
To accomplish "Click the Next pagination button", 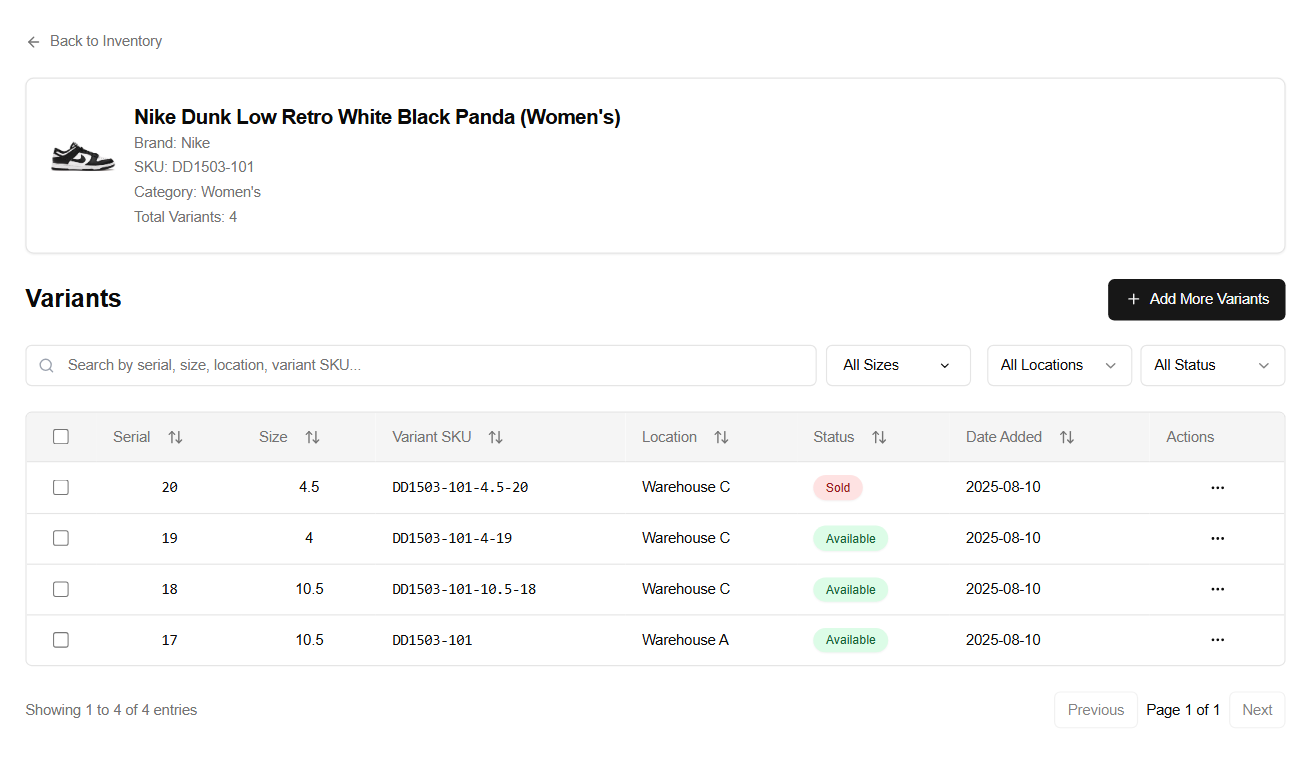I will 1256,710.
